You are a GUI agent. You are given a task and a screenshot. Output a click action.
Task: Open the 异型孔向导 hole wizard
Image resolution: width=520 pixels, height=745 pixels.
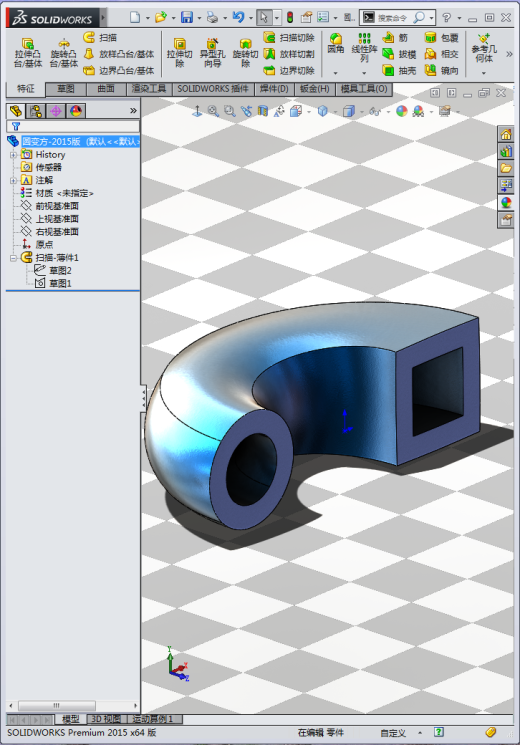coord(212,53)
